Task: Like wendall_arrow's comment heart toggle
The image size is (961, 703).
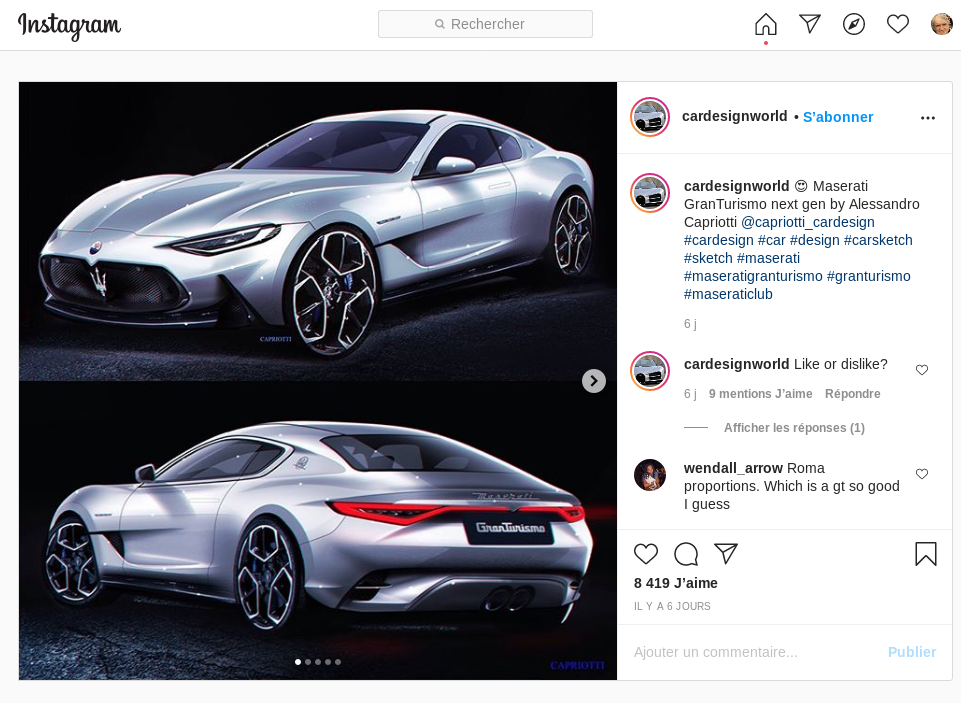Action: (x=921, y=474)
